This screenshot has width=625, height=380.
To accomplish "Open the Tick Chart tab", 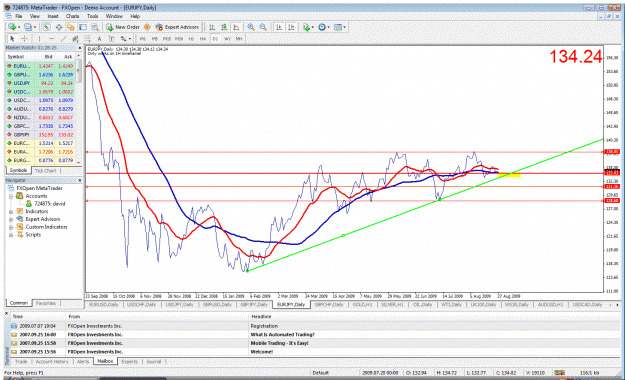I will 45,171.
